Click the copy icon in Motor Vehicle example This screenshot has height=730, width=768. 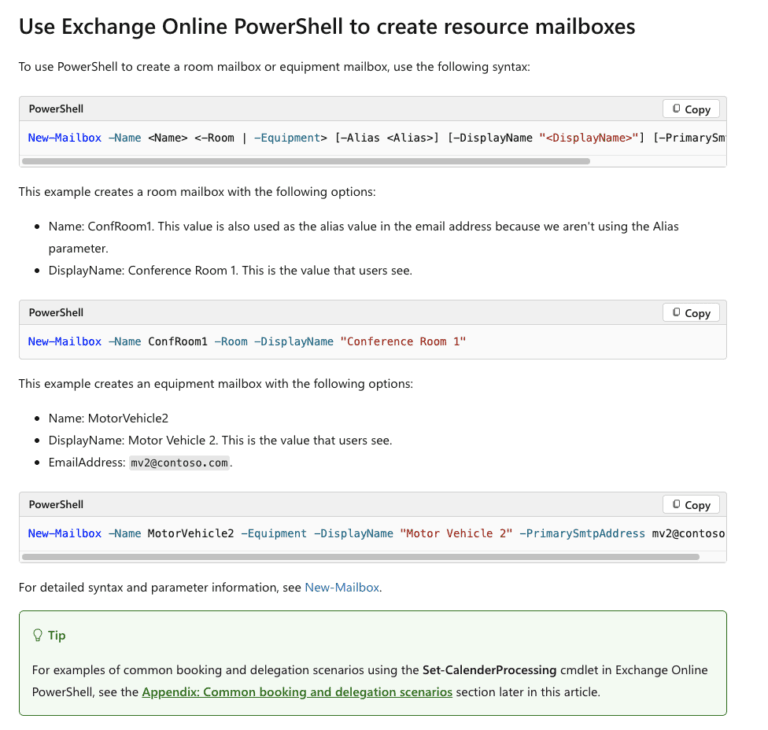coord(676,504)
